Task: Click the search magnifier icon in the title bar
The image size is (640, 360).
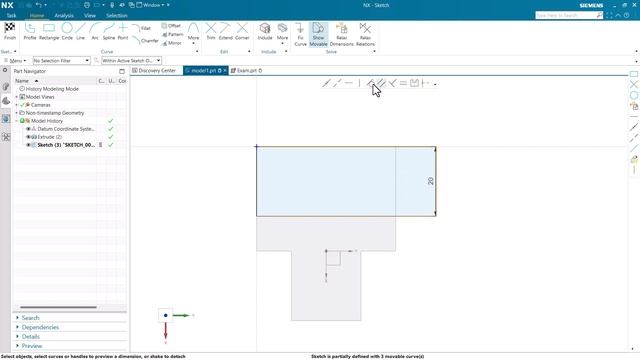Action: pyautogui.click(x=599, y=15)
